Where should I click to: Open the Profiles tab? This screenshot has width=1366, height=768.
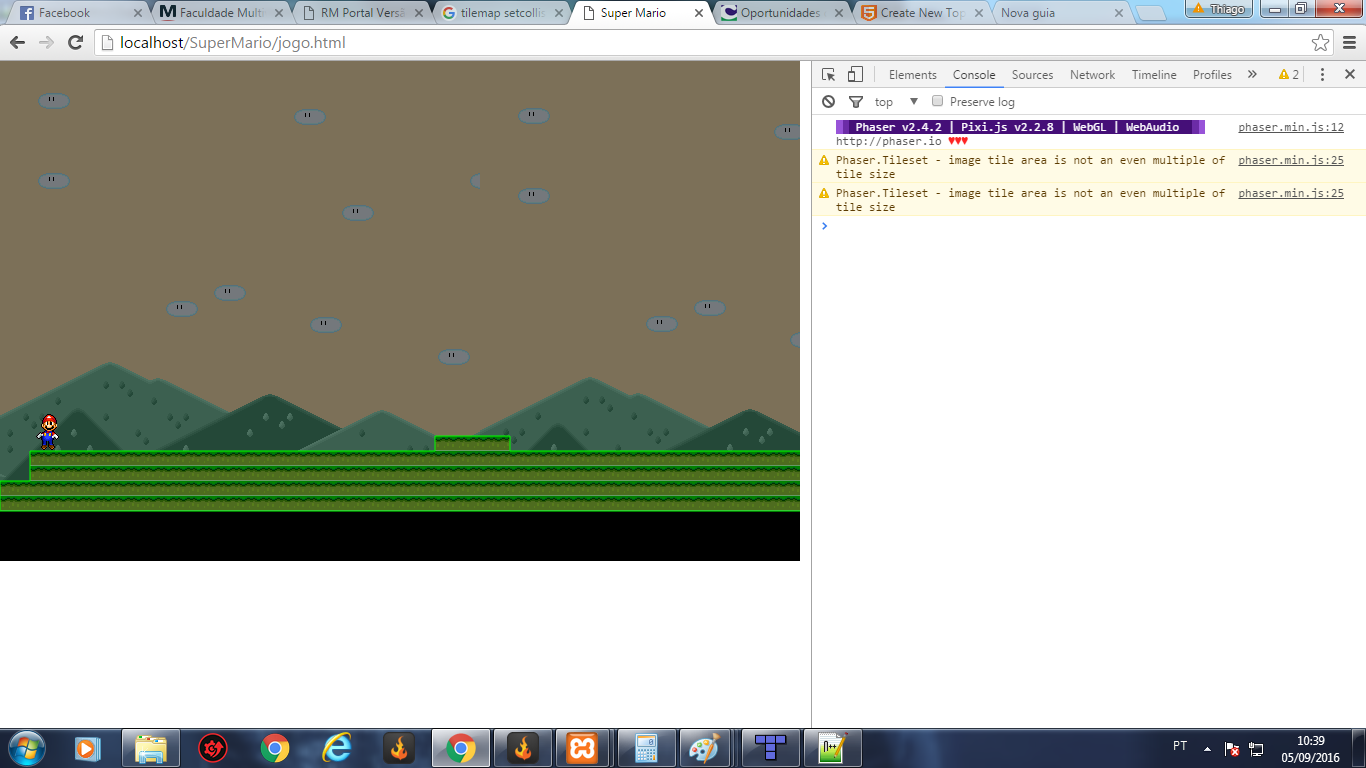[x=1212, y=75]
